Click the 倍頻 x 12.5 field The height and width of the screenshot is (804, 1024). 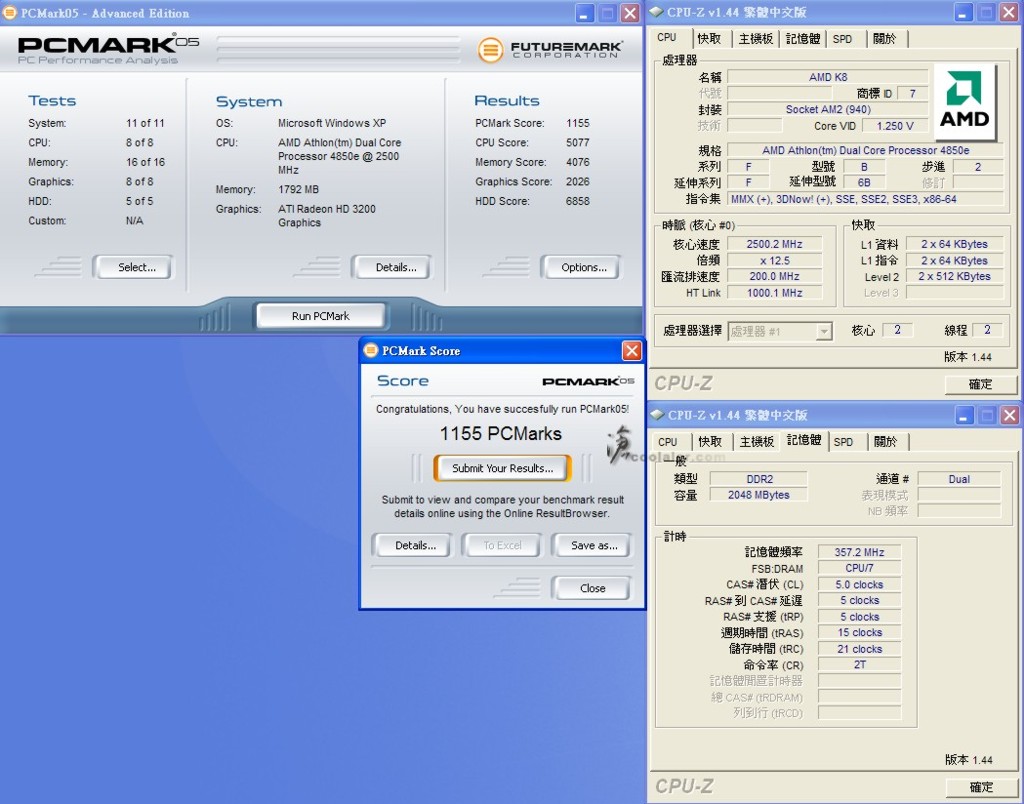pos(775,261)
